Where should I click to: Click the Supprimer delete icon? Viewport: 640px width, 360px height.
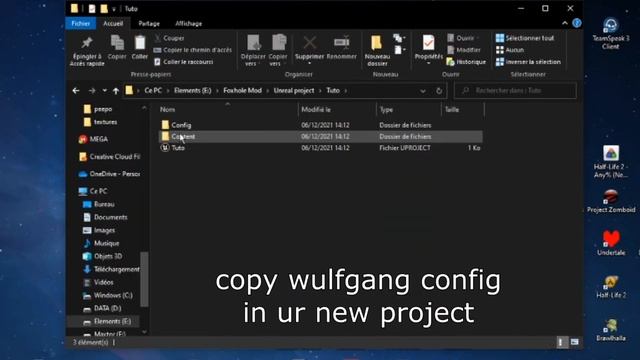coord(309,49)
